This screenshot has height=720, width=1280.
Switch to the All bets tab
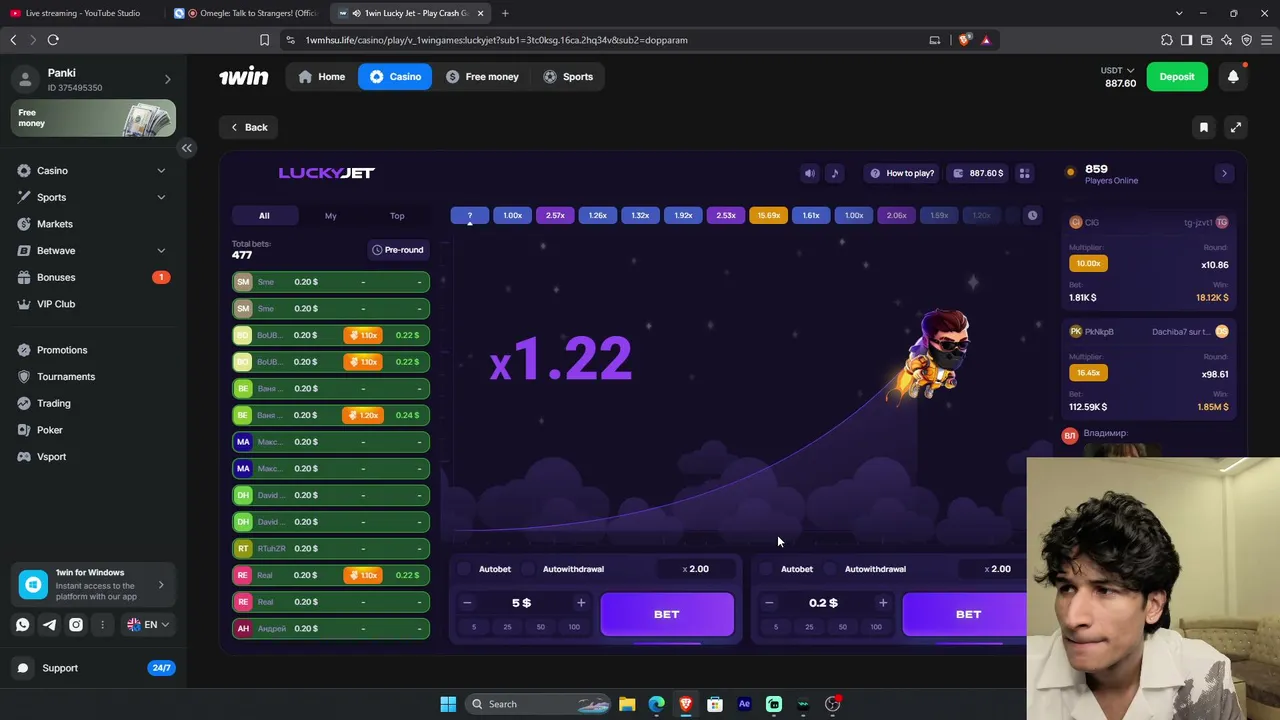point(264,216)
